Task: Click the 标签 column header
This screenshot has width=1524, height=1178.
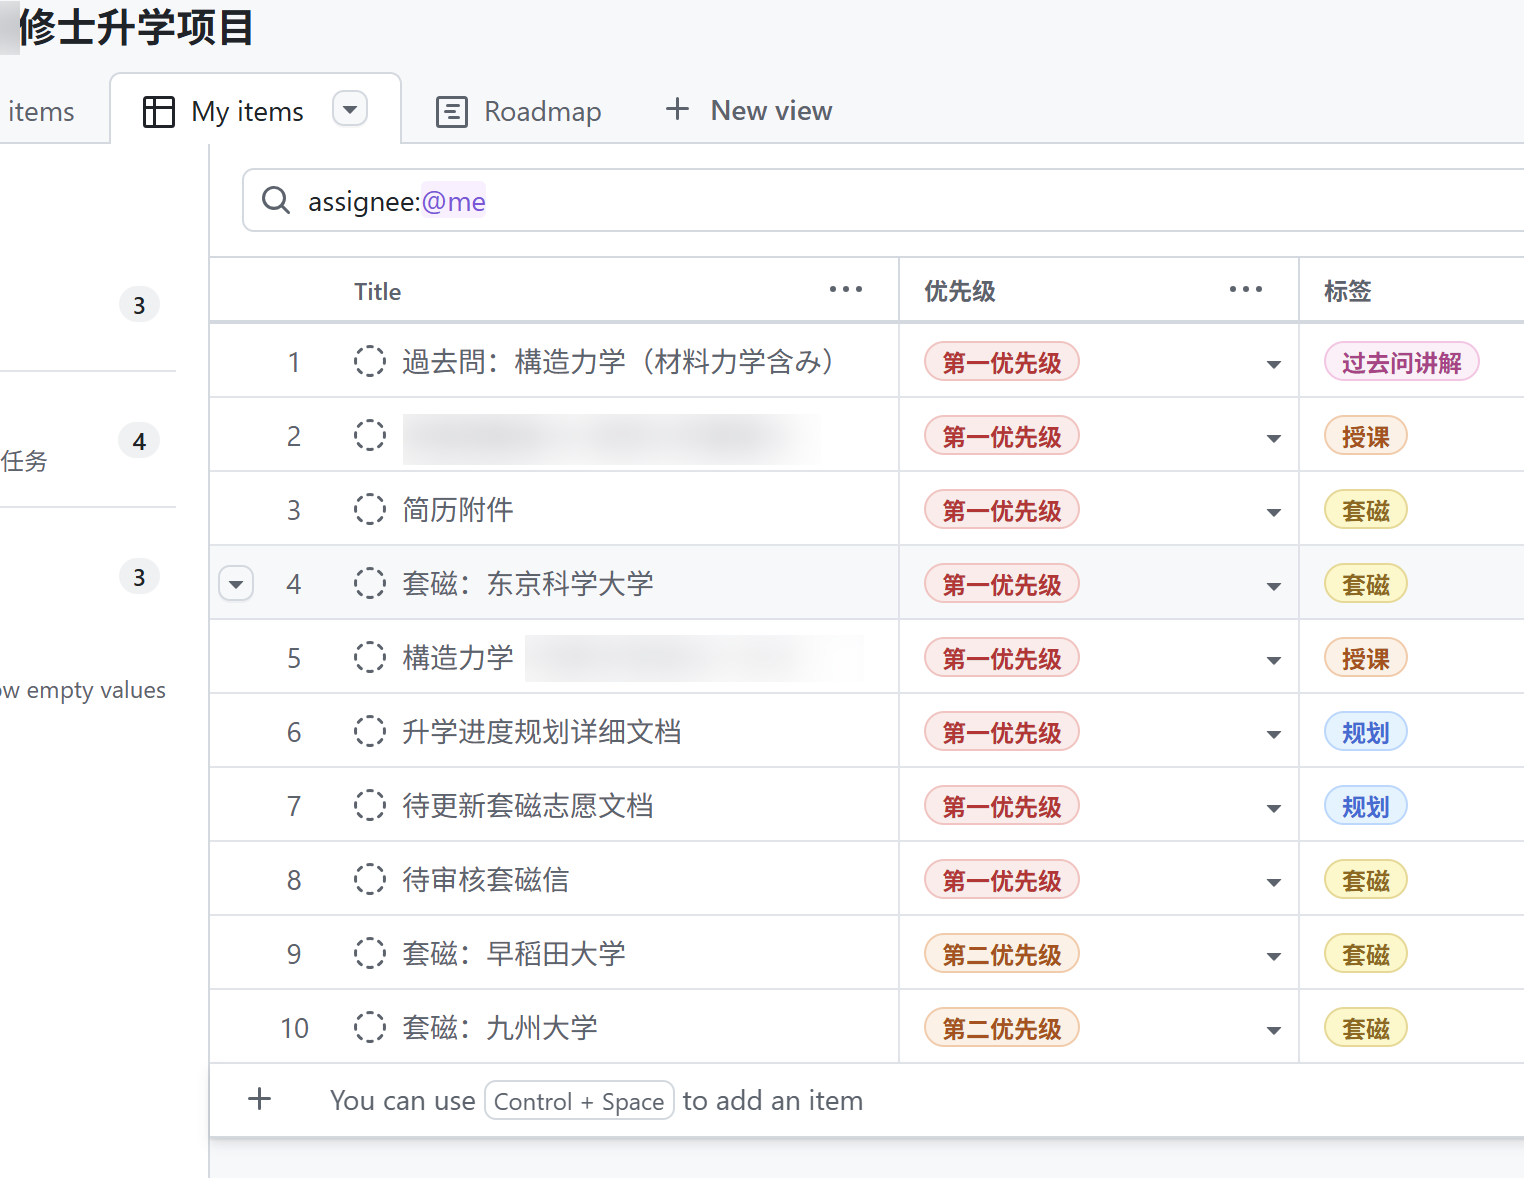Action: point(1347,291)
